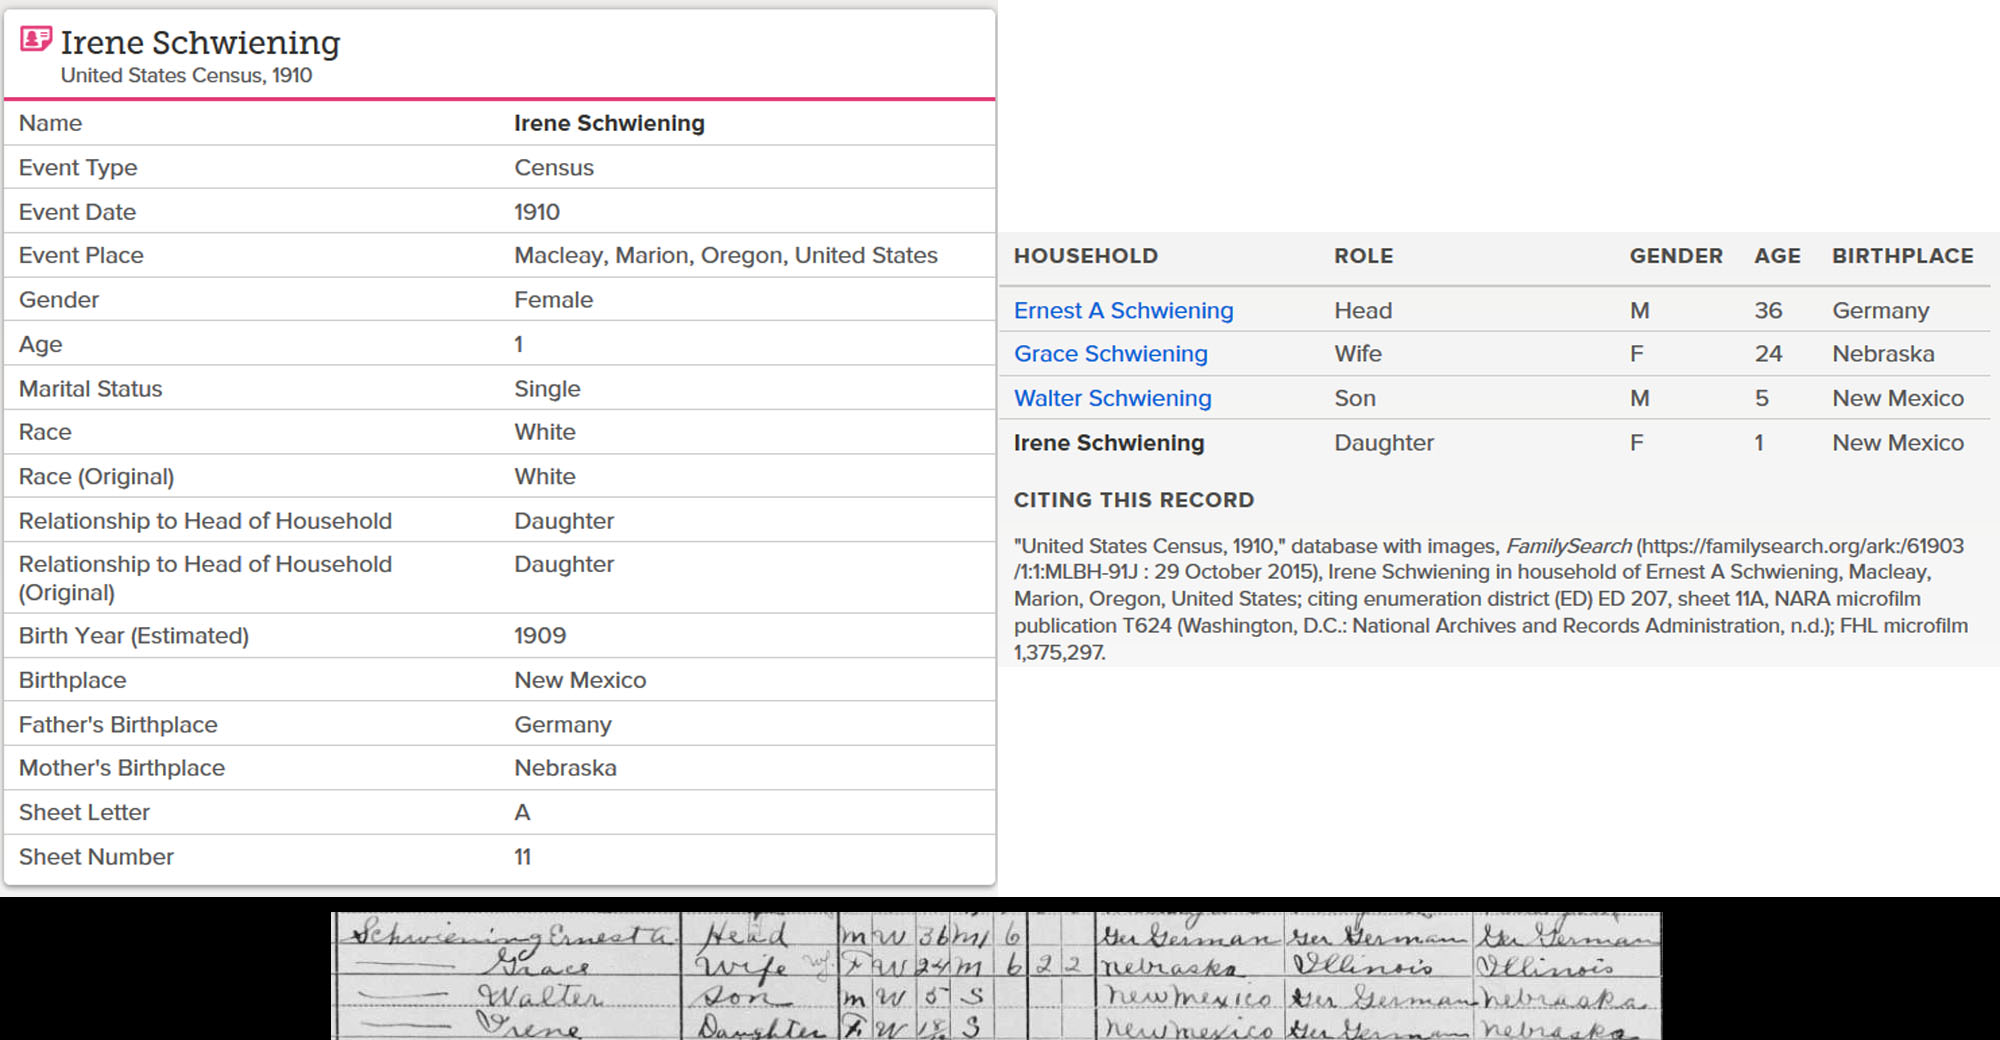Select the United States Census, 1910 subtitle
Screen dimensions: 2000x1040
click(x=186, y=75)
